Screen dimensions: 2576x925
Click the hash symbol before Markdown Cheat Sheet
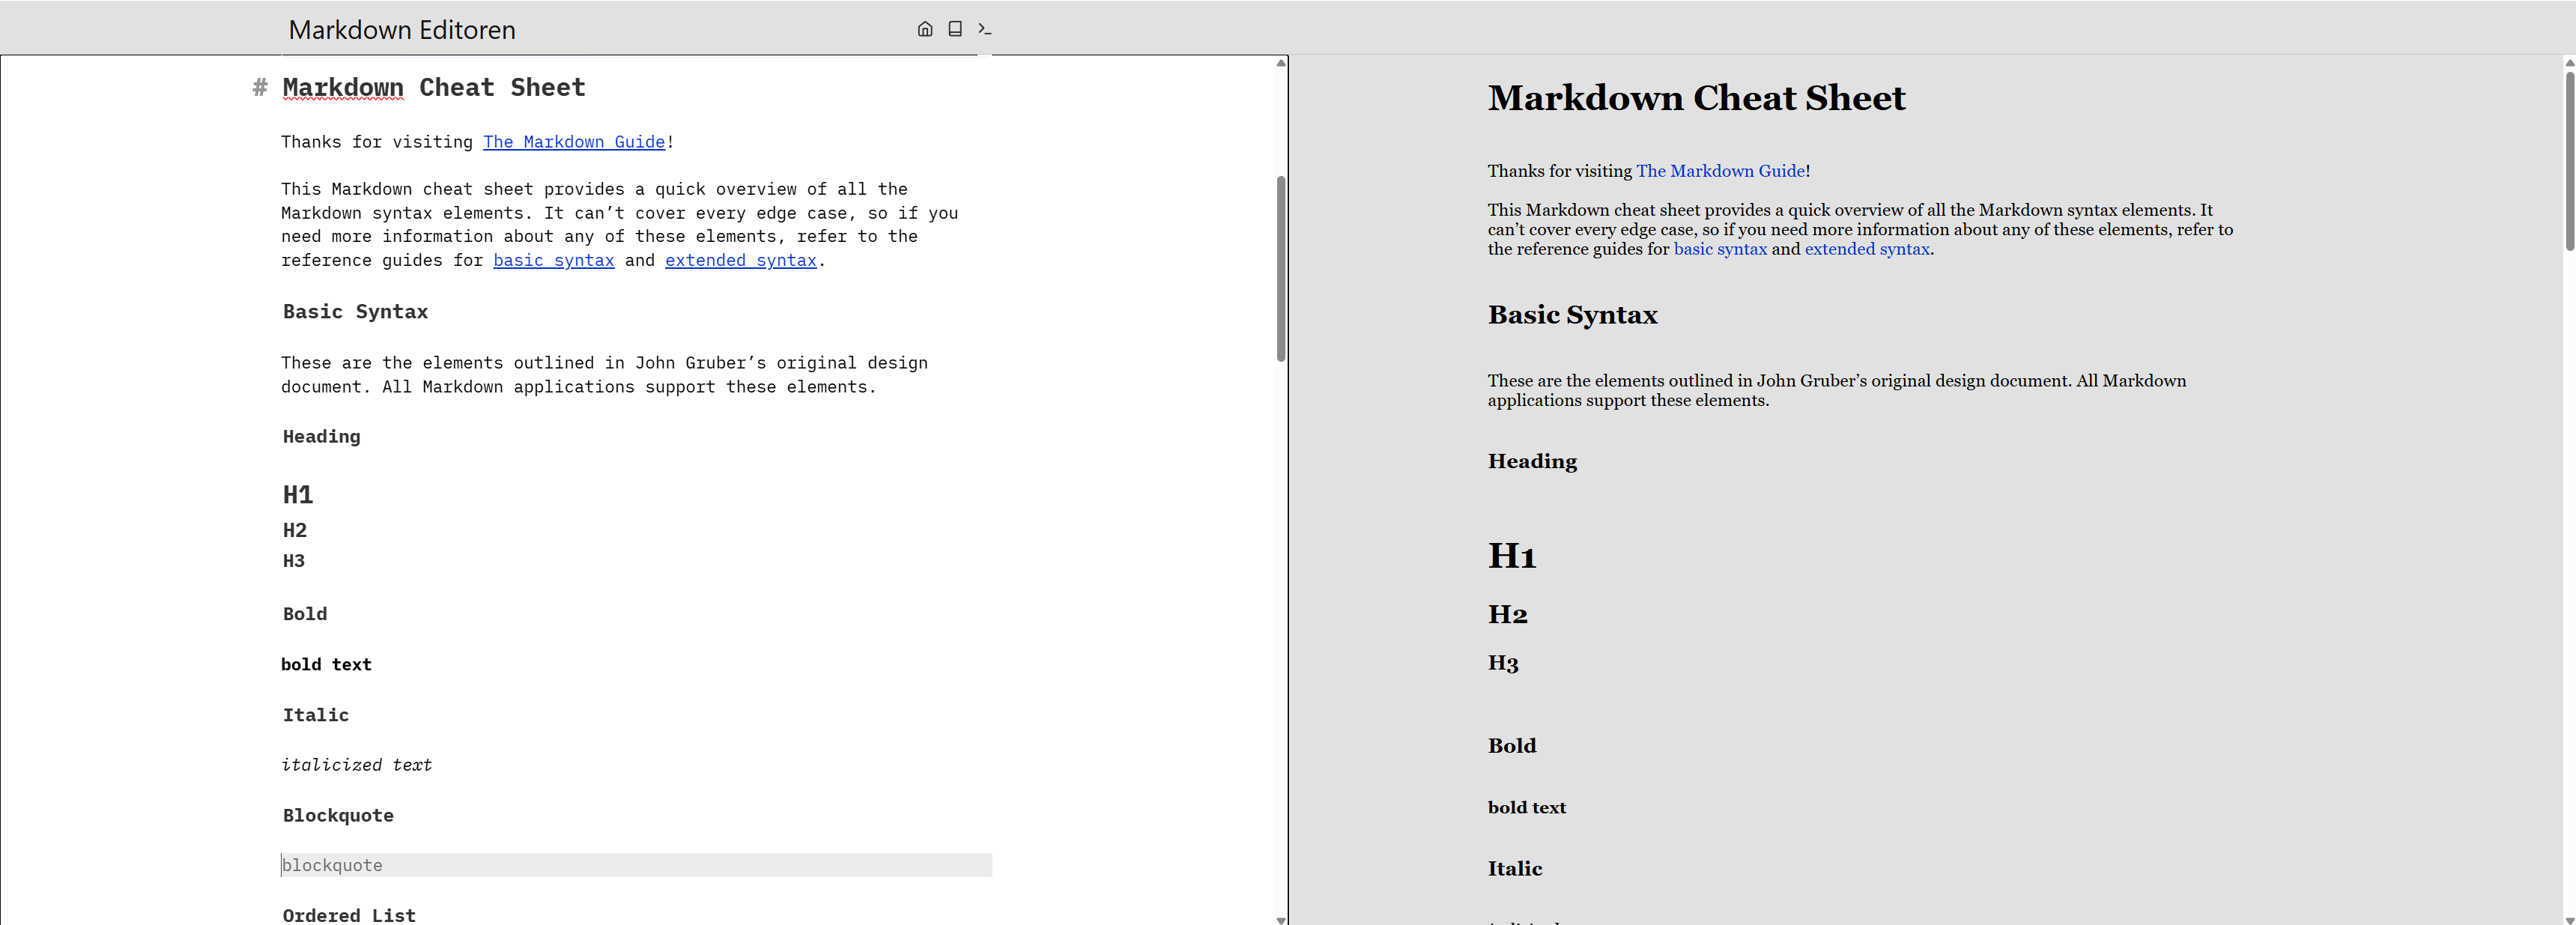pyautogui.click(x=260, y=88)
